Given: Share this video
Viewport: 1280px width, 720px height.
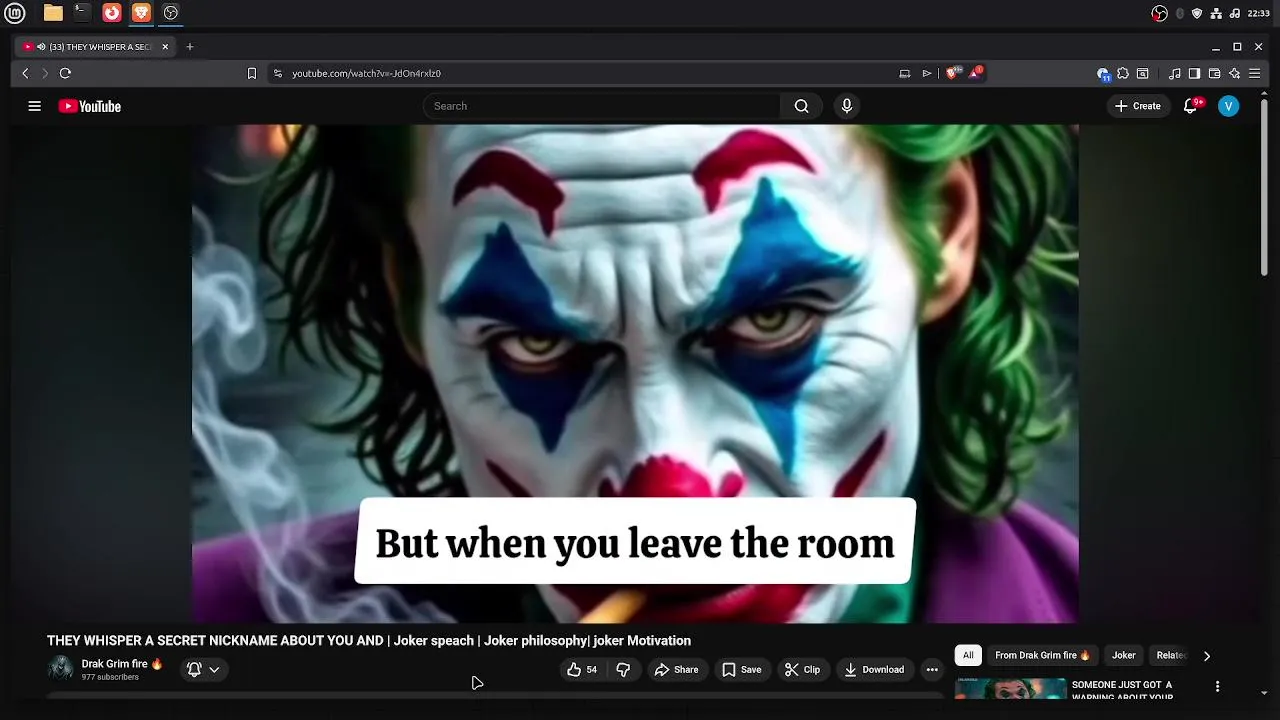Looking at the screenshot, I should 676,670.
